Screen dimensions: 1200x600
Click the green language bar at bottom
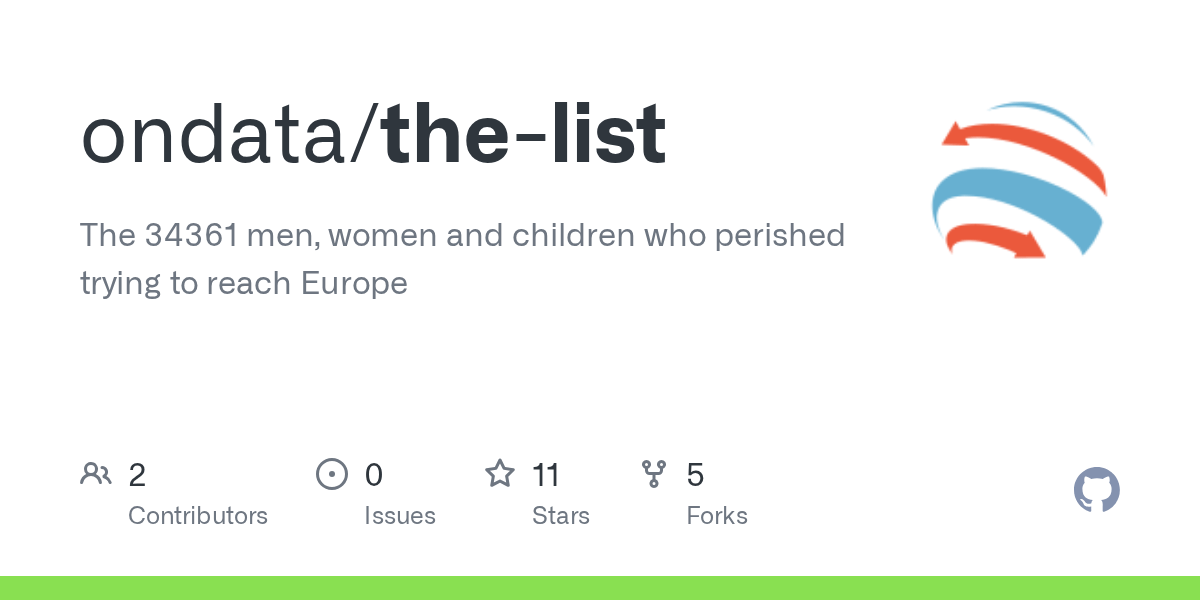click(x=600, y=588)
